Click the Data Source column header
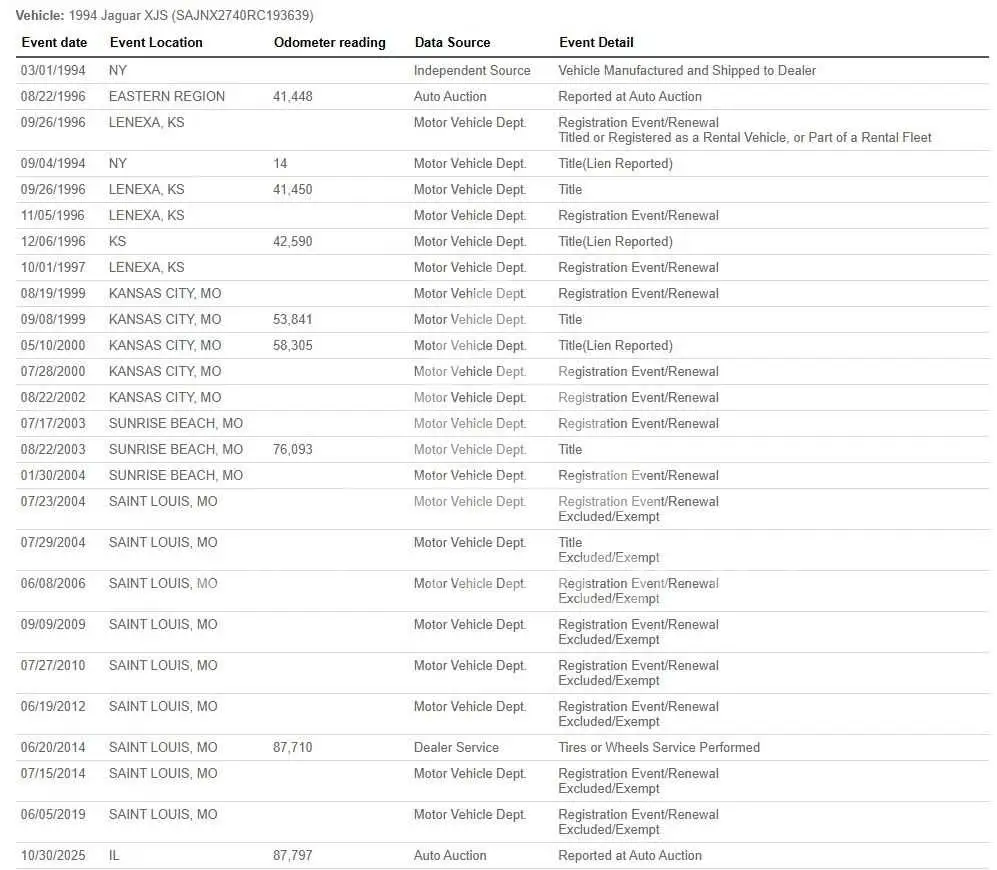Screen dimensions: 997x870 pyautogui.click(x=452, y=43)
